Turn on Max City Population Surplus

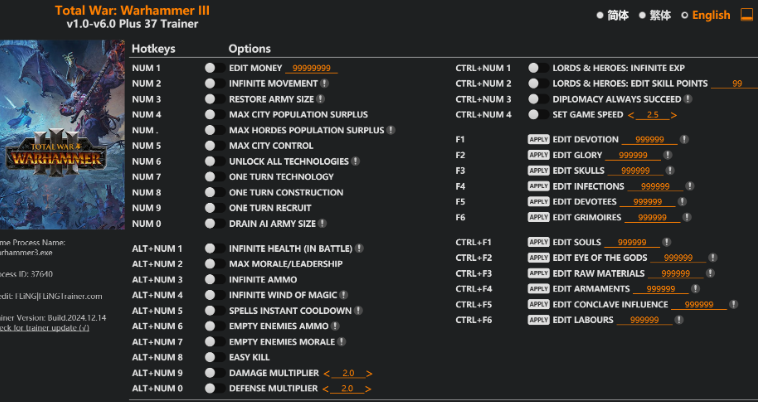(215, 115)
